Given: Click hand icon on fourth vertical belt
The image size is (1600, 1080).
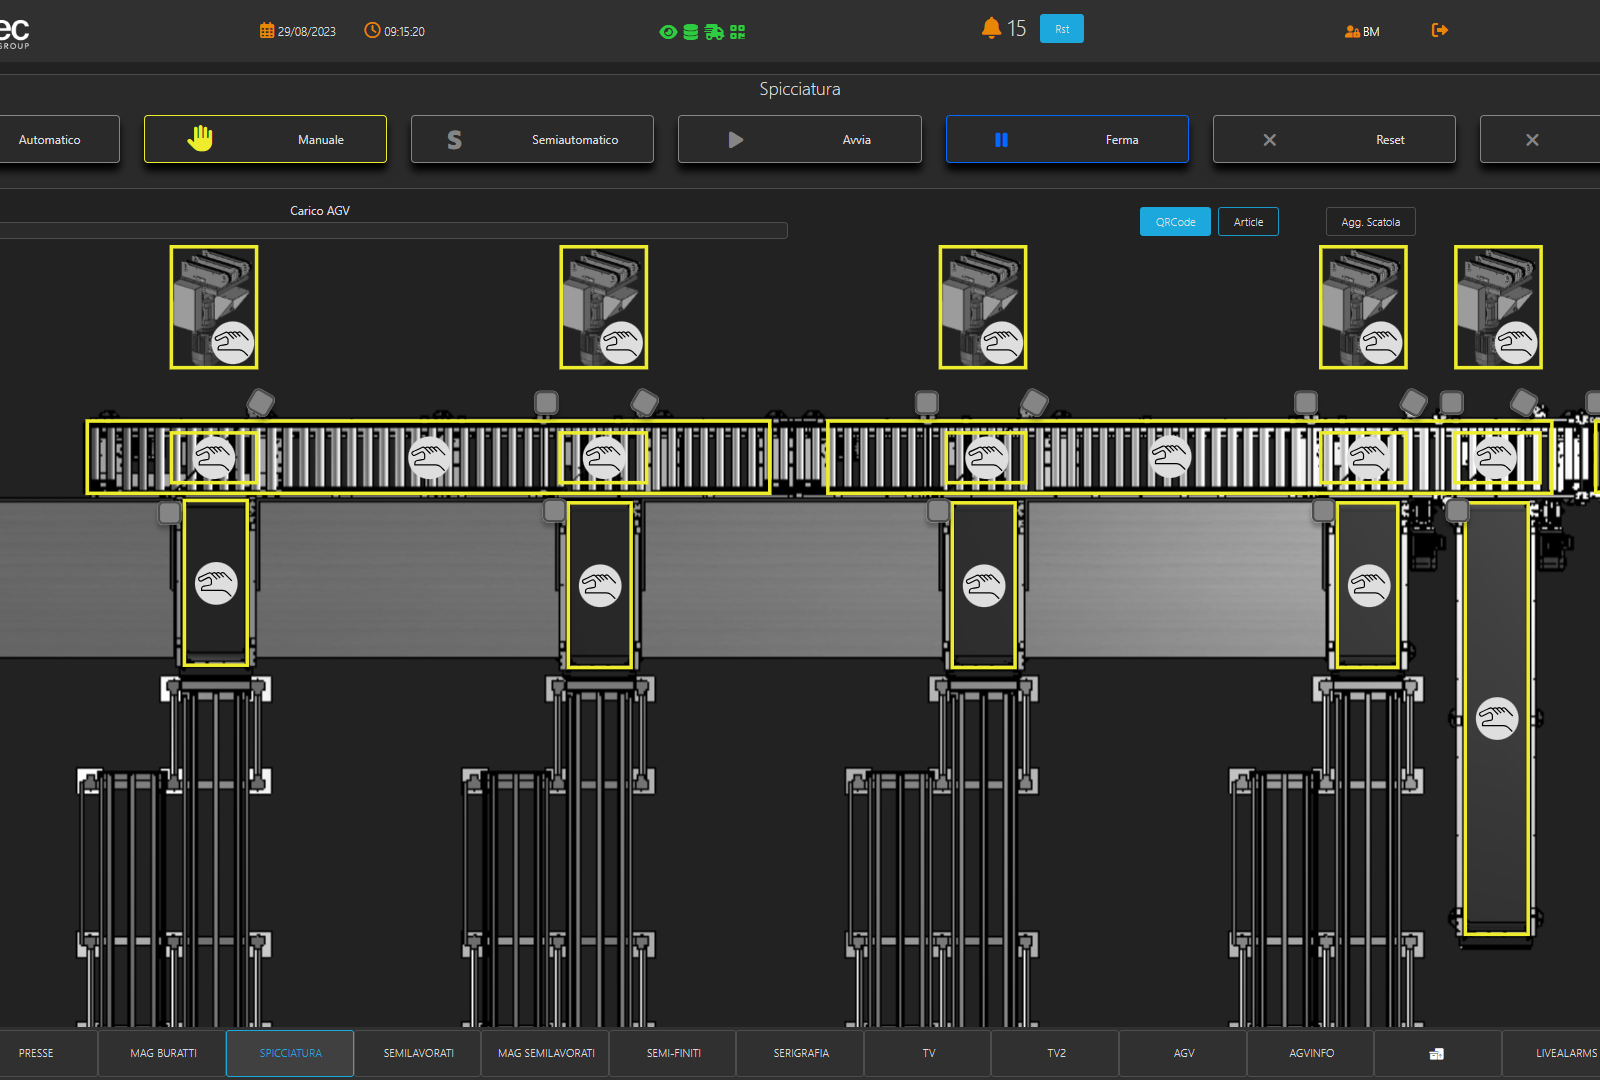Looking at the screenshot, I should (1369, 586).
